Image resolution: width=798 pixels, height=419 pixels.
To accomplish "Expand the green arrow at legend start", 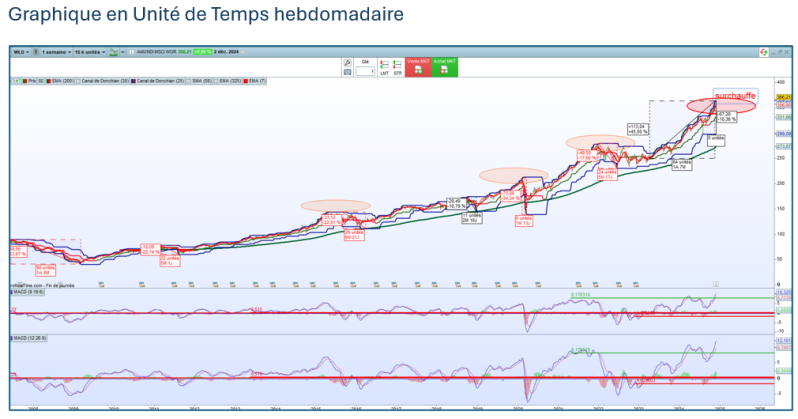I will pyautogui.click(x=17, y=81).
